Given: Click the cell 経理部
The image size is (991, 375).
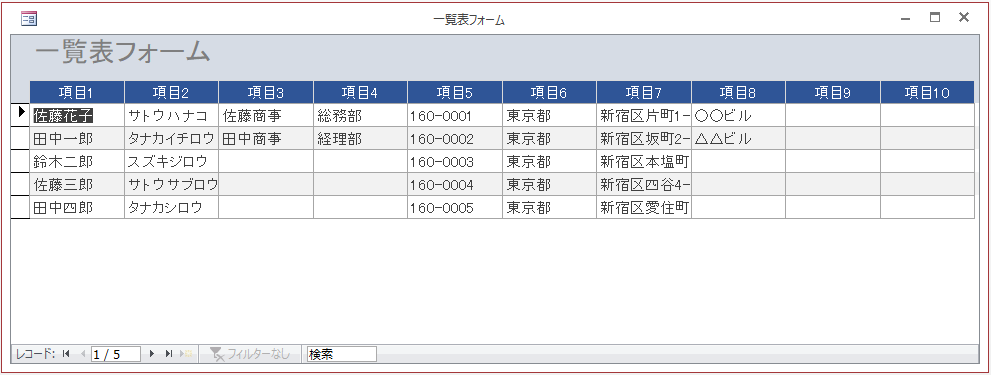Looking at the screenshot, I should click(x=360, y=138).
